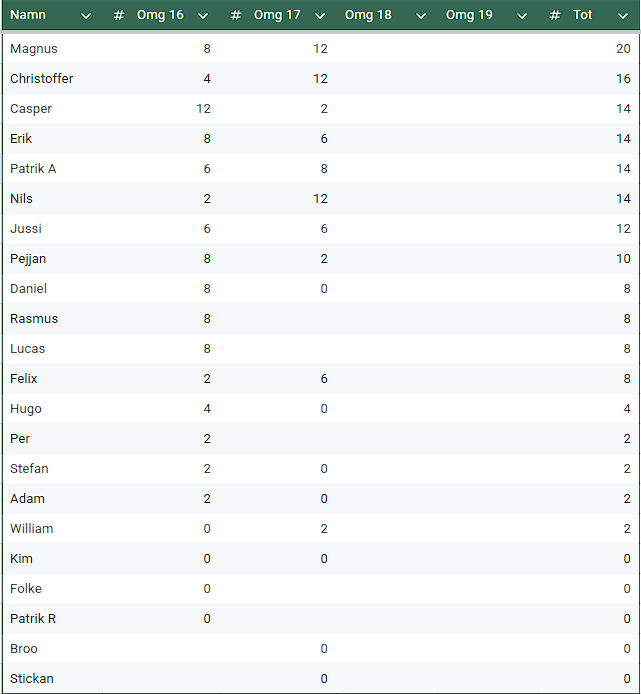The image size is (641, 694).
Task: Open the Omg 17 column dropdown chevron
Action: coord(320,16)
